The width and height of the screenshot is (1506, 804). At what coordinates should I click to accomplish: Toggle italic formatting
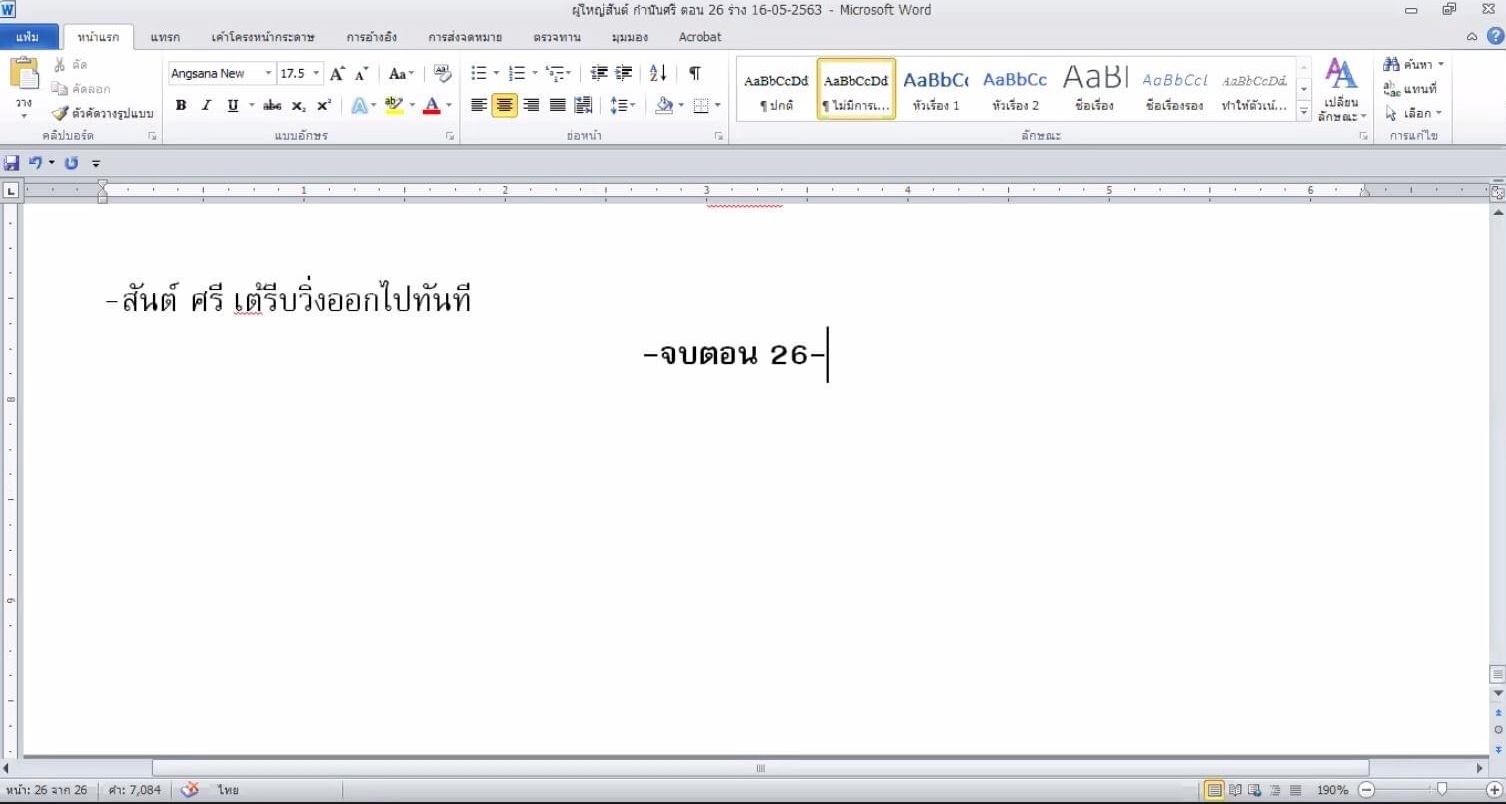206,106
